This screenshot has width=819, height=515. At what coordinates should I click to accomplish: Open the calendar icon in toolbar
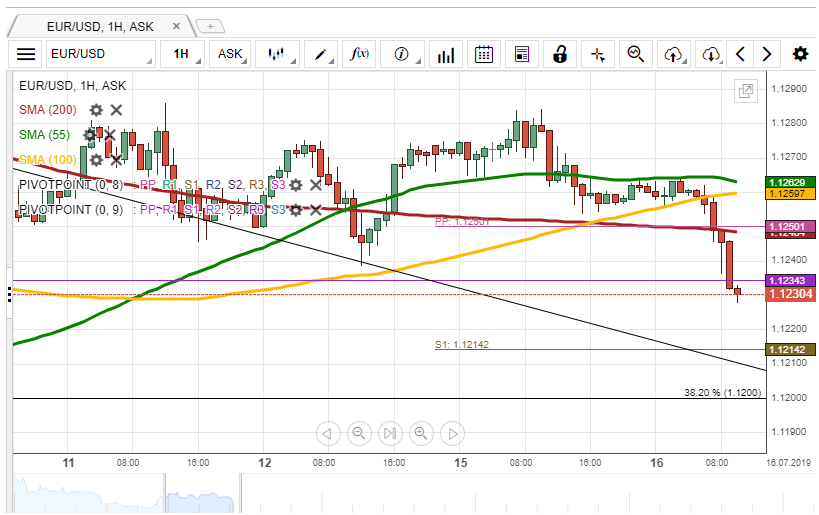pos(483,54)
